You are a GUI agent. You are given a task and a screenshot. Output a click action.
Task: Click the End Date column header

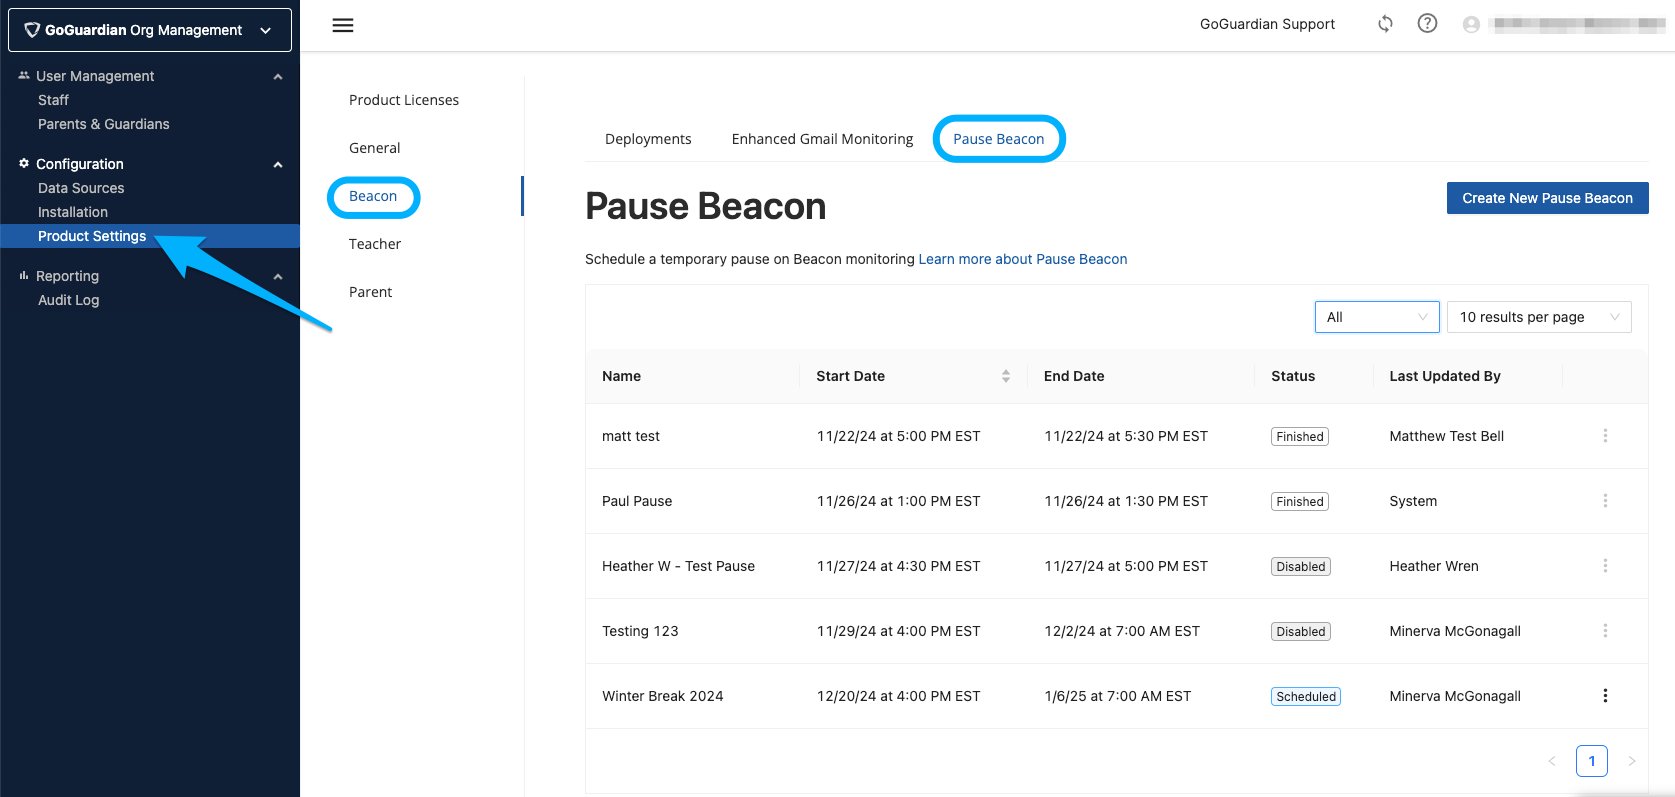[1074, 376]
